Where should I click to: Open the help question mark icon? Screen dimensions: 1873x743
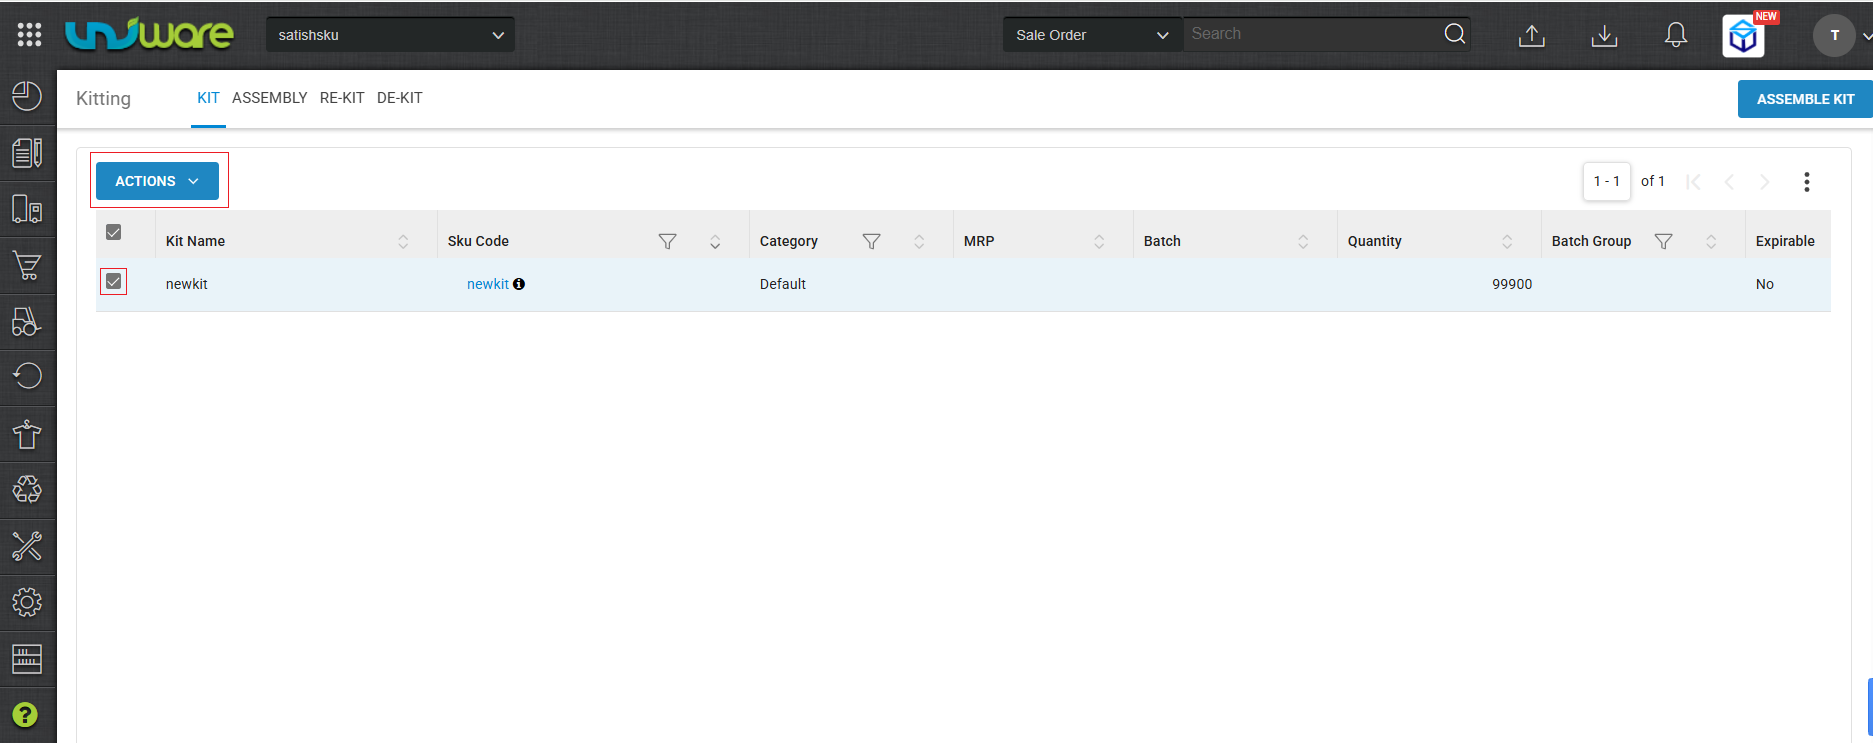click(x=25, y=715)
